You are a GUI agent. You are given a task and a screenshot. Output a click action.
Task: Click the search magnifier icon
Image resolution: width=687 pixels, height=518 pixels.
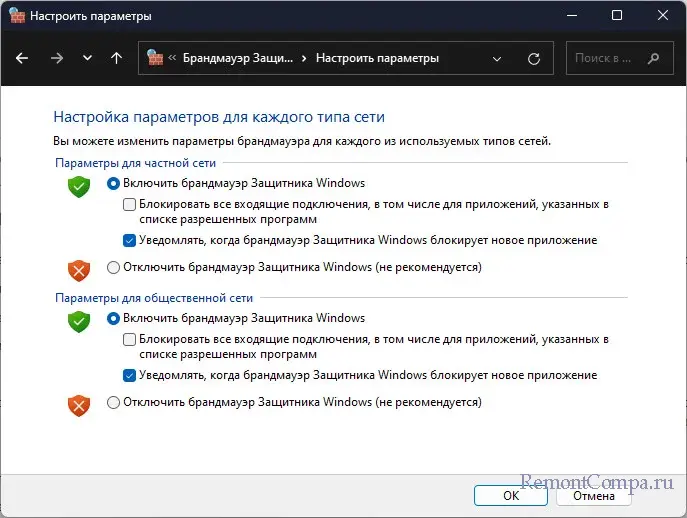coord(653,58)
